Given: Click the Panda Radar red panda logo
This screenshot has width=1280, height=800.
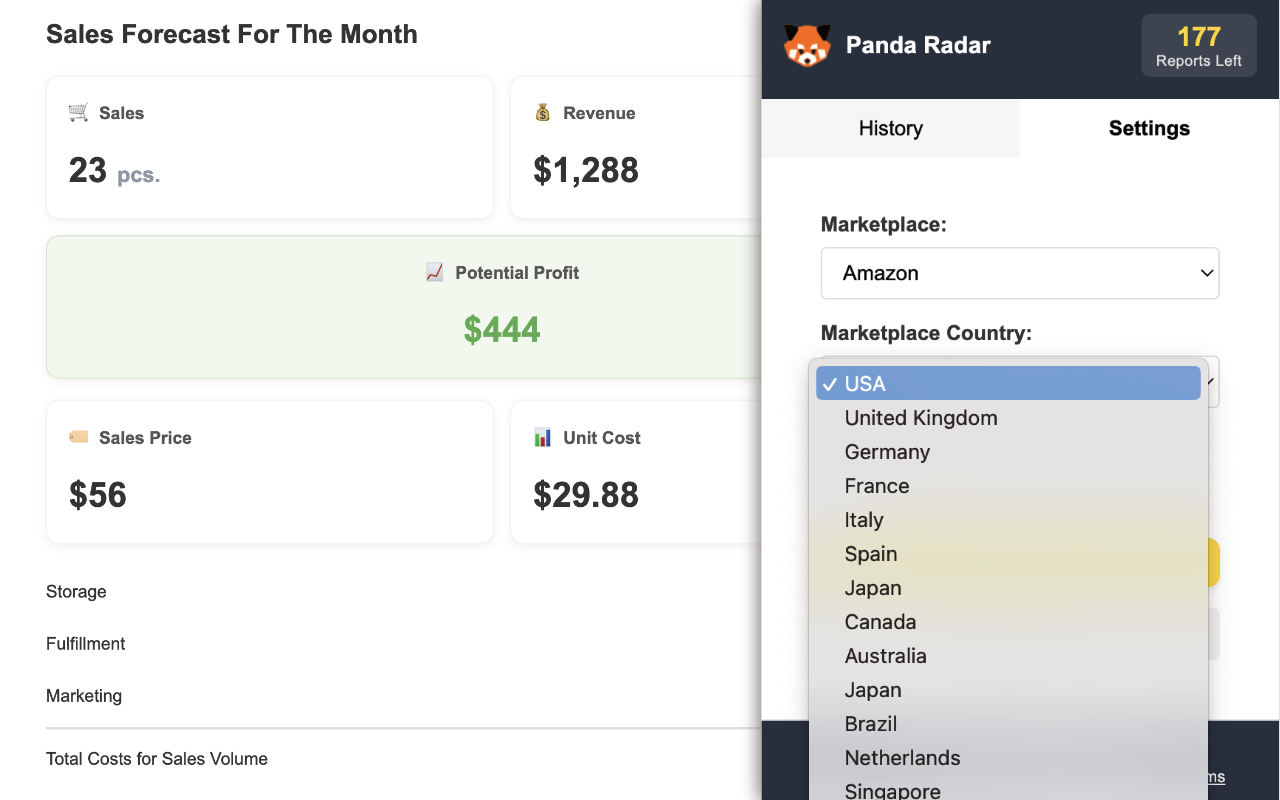Looking at the screenshot, I should click(807, 45).
